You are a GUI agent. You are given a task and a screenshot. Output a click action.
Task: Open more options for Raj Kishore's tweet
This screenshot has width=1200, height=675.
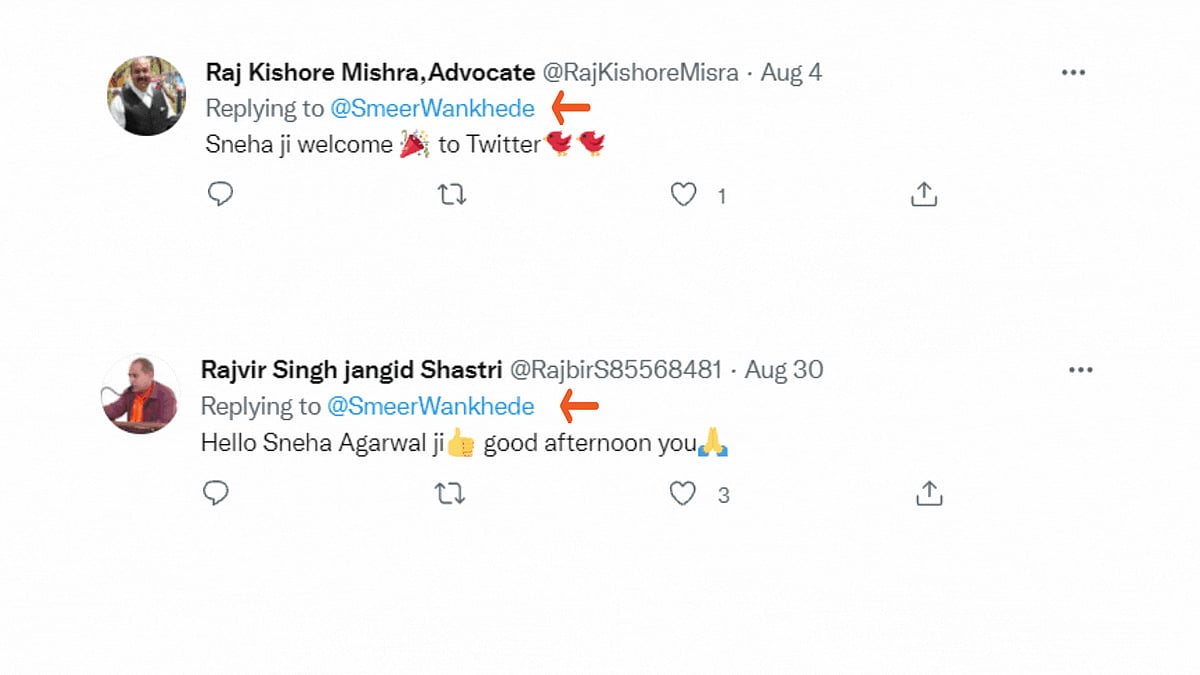(x=1073, y=73)
